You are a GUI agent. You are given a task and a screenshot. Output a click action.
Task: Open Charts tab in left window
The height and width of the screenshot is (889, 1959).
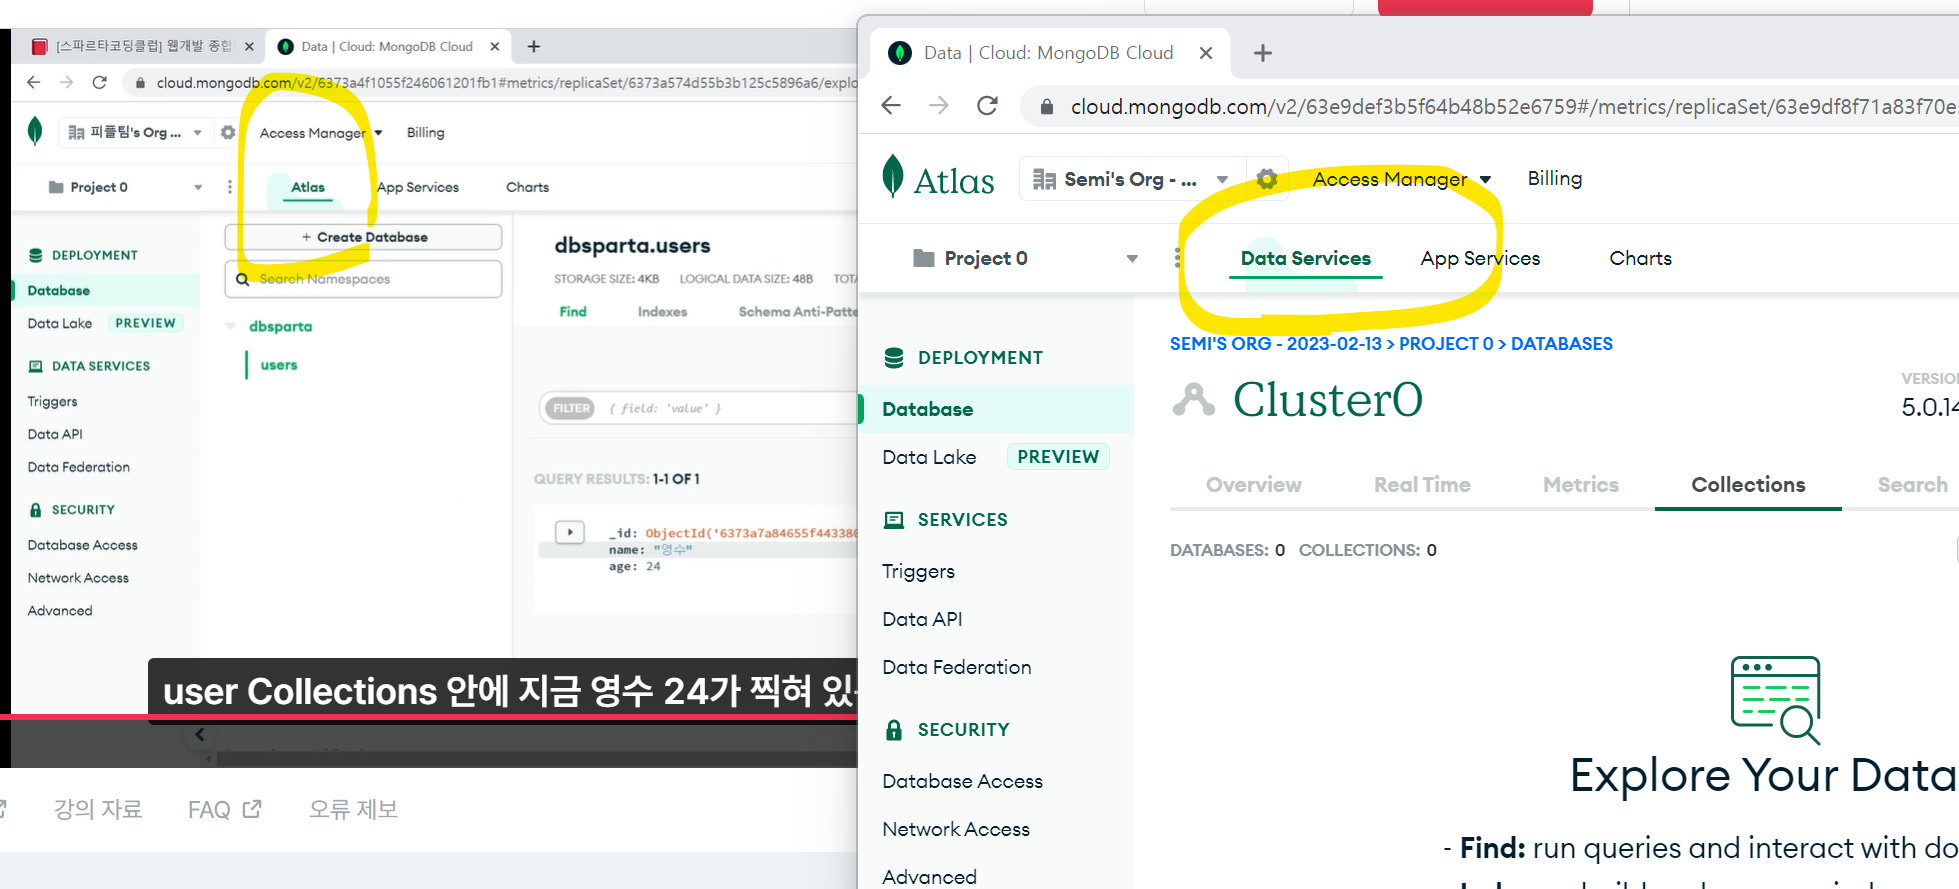pos(527,187)
